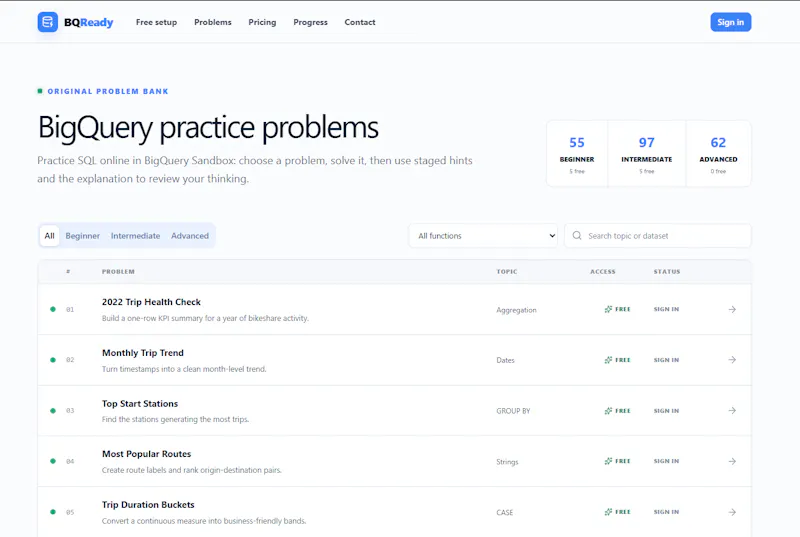Open arrow for Trip Duration Buckets
Image resolution: width=800 pixels, height=537 pixels.
[x=732, y=512]
